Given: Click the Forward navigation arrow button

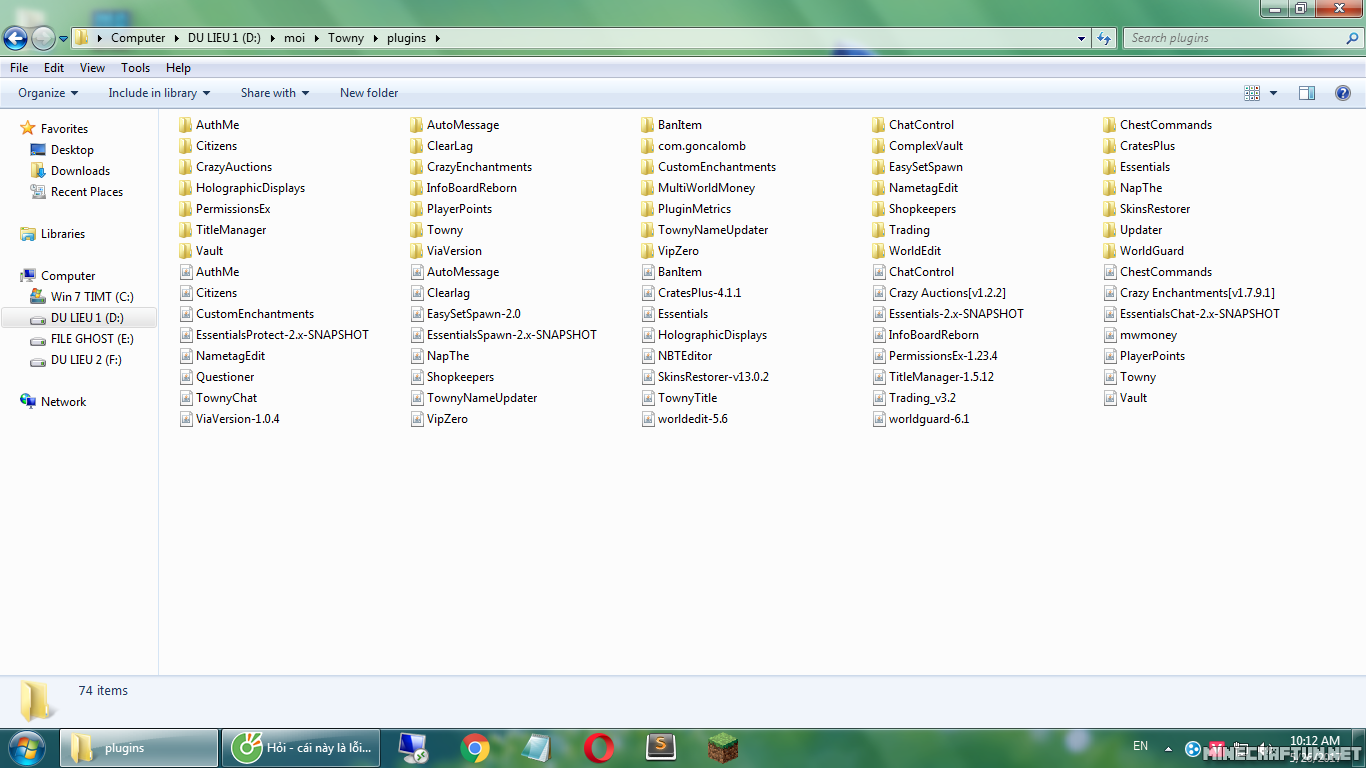Looking at the screenshot, I should pos(43,38).
